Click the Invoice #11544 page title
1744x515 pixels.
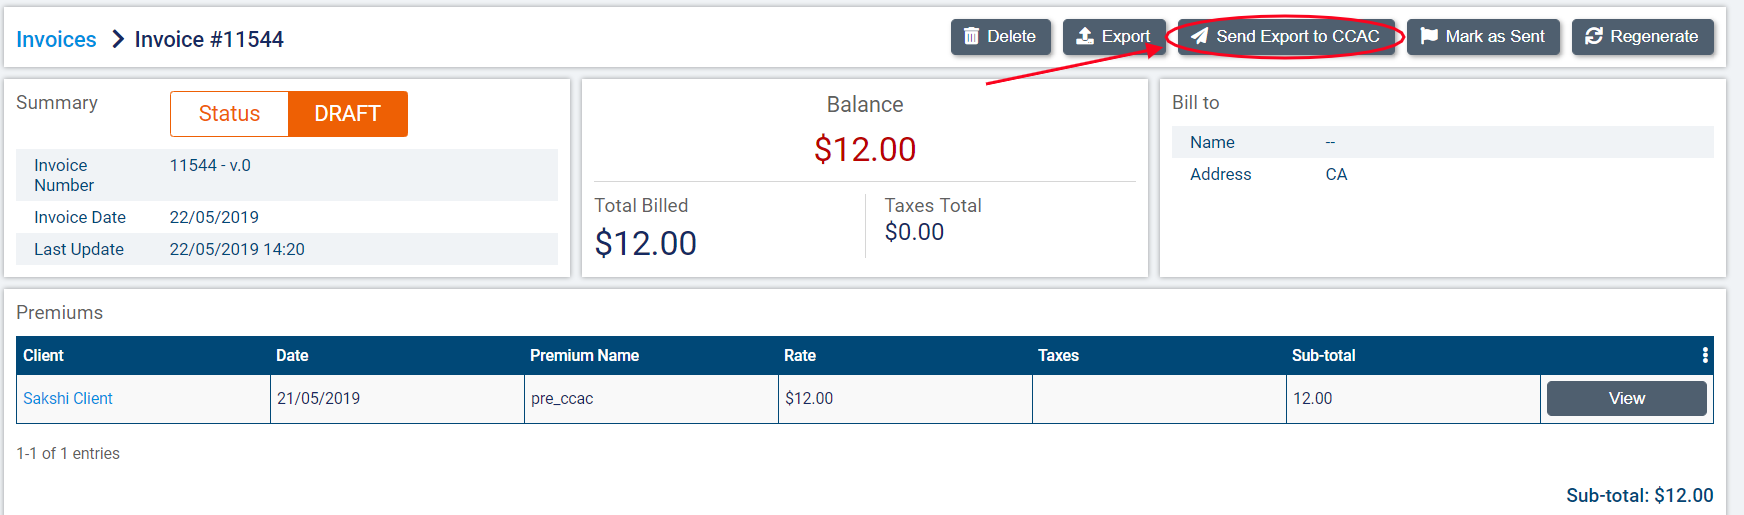(209, 39)
